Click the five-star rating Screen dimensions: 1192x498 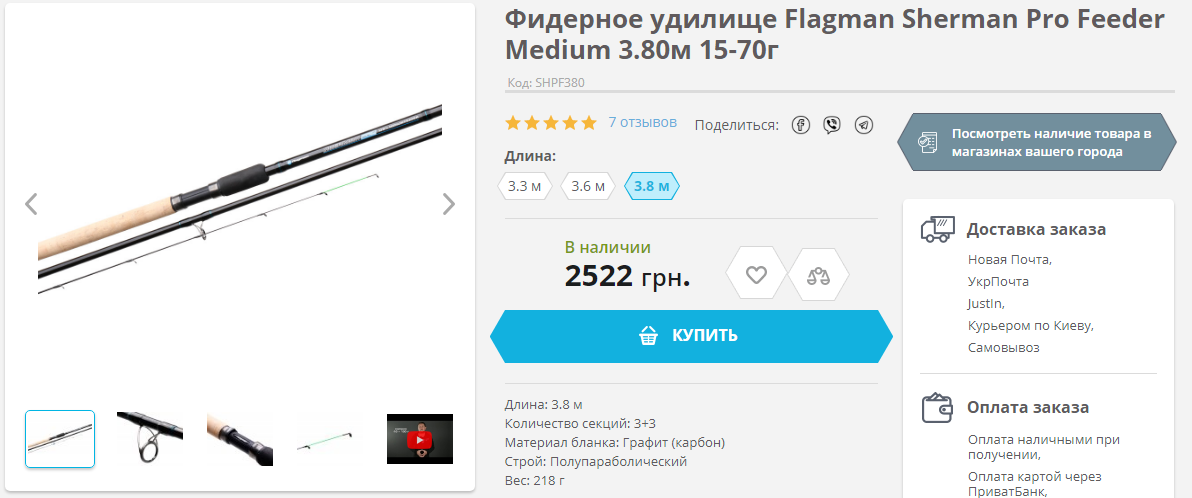(551, 122)
